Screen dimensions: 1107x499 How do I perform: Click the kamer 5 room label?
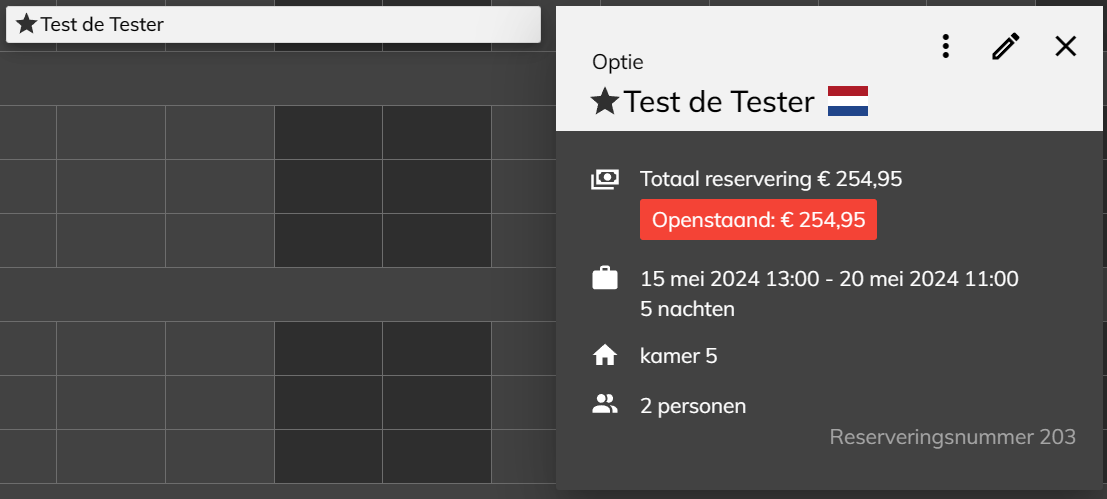[678, 356]
